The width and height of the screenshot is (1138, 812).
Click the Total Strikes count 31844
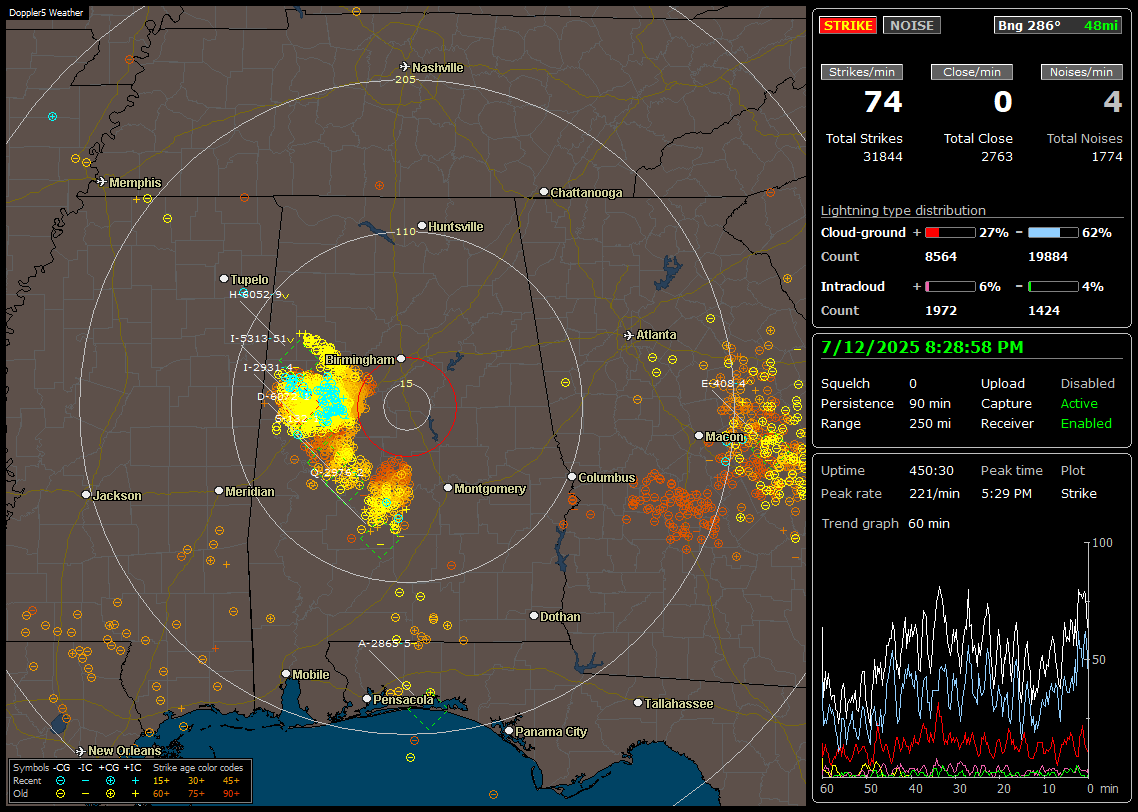(883, 157)
